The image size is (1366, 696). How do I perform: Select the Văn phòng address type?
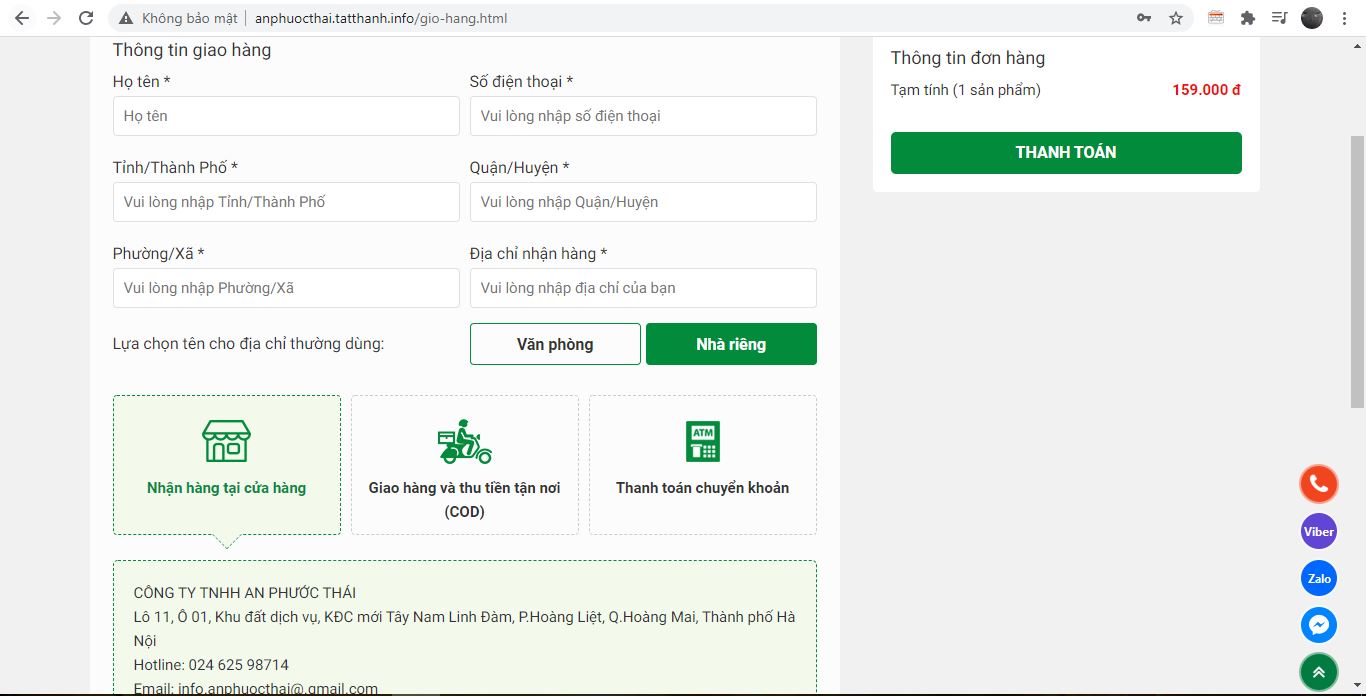(555, 344)
